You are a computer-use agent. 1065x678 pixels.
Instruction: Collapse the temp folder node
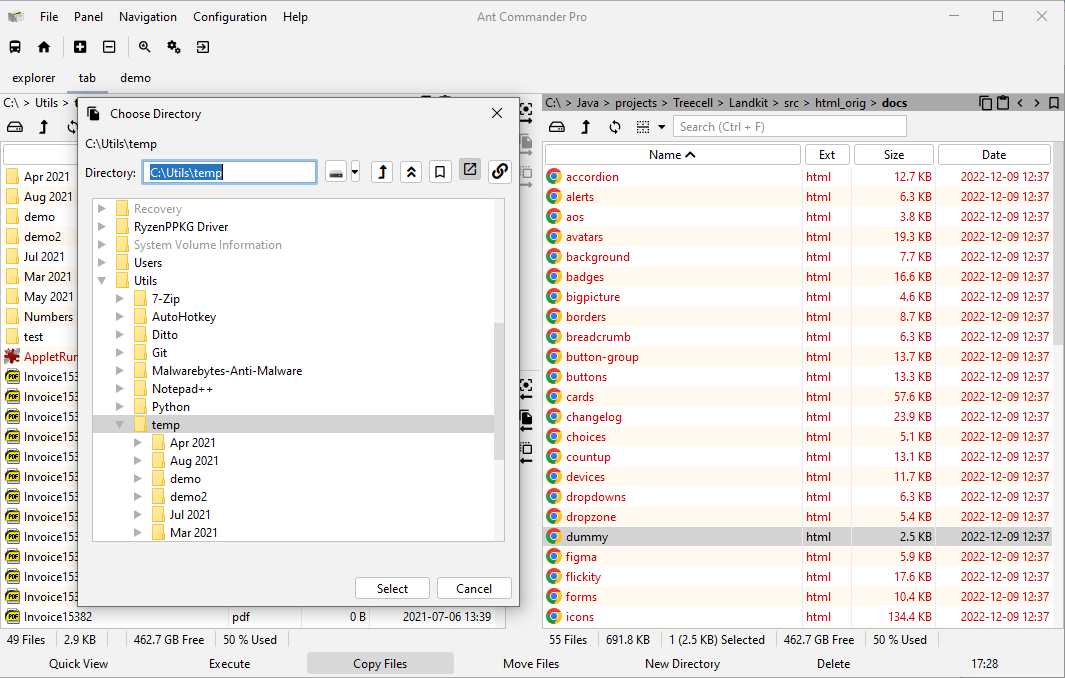120,425
